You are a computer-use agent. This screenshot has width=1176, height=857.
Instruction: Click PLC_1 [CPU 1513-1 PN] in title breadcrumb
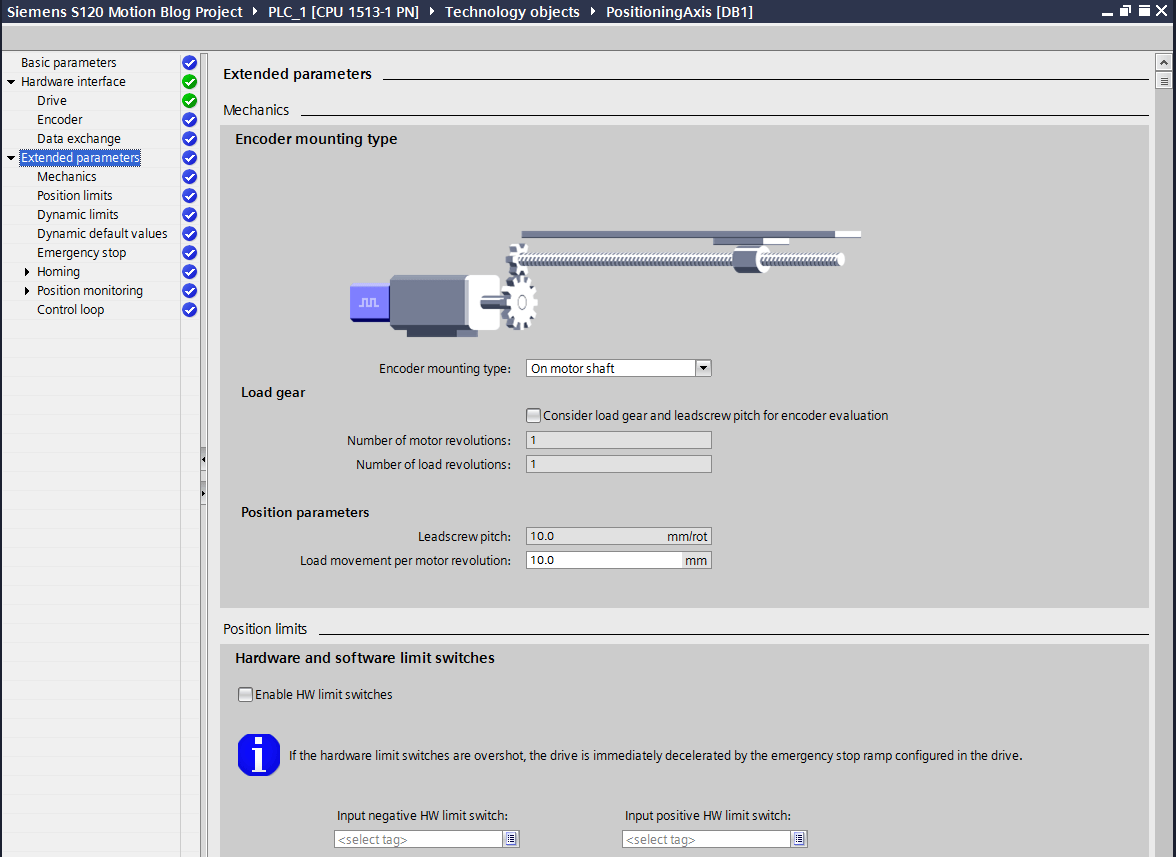pyautogui.click(x=344, y=12)
